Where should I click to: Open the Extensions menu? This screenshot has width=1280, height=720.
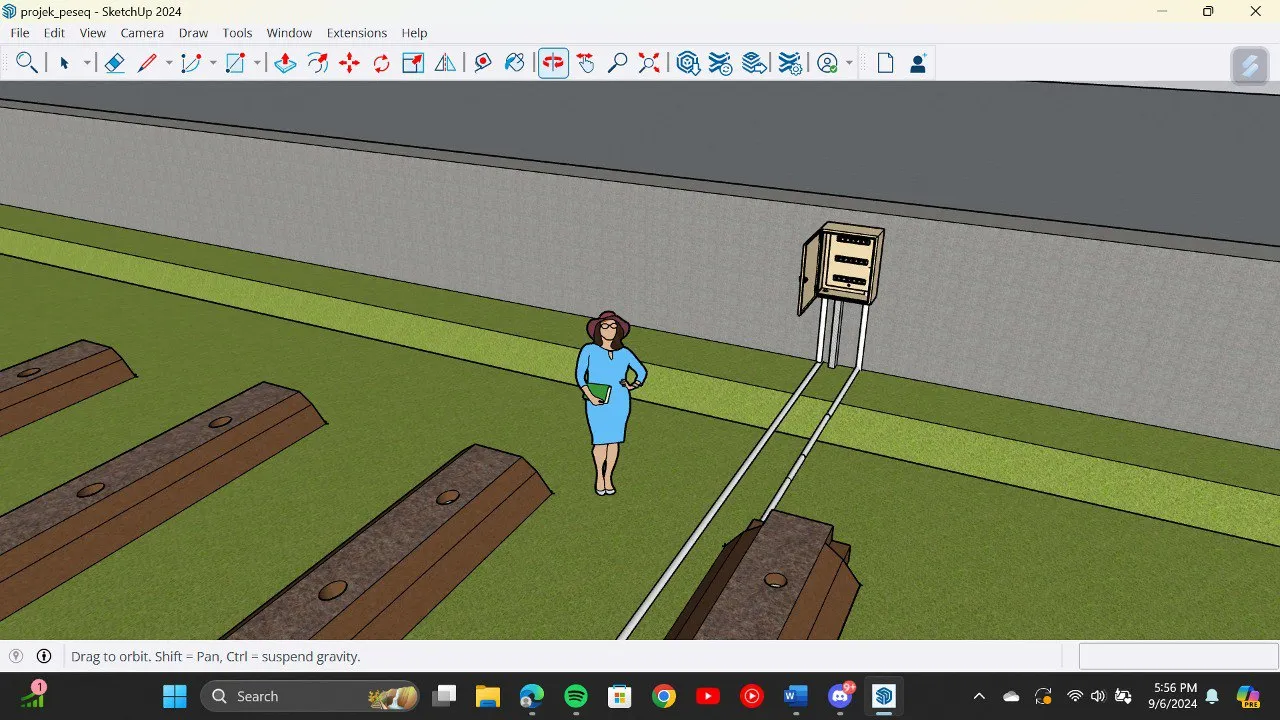357,33
